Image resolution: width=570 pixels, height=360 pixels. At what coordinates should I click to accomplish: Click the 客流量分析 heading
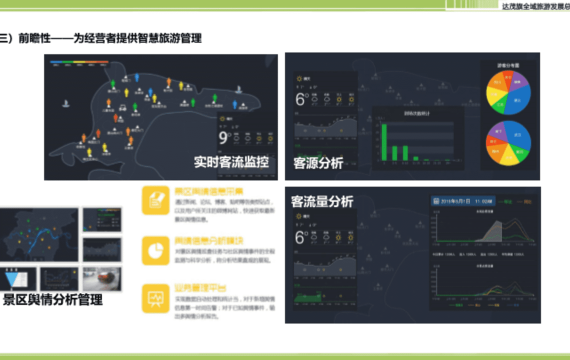[322, 201]
